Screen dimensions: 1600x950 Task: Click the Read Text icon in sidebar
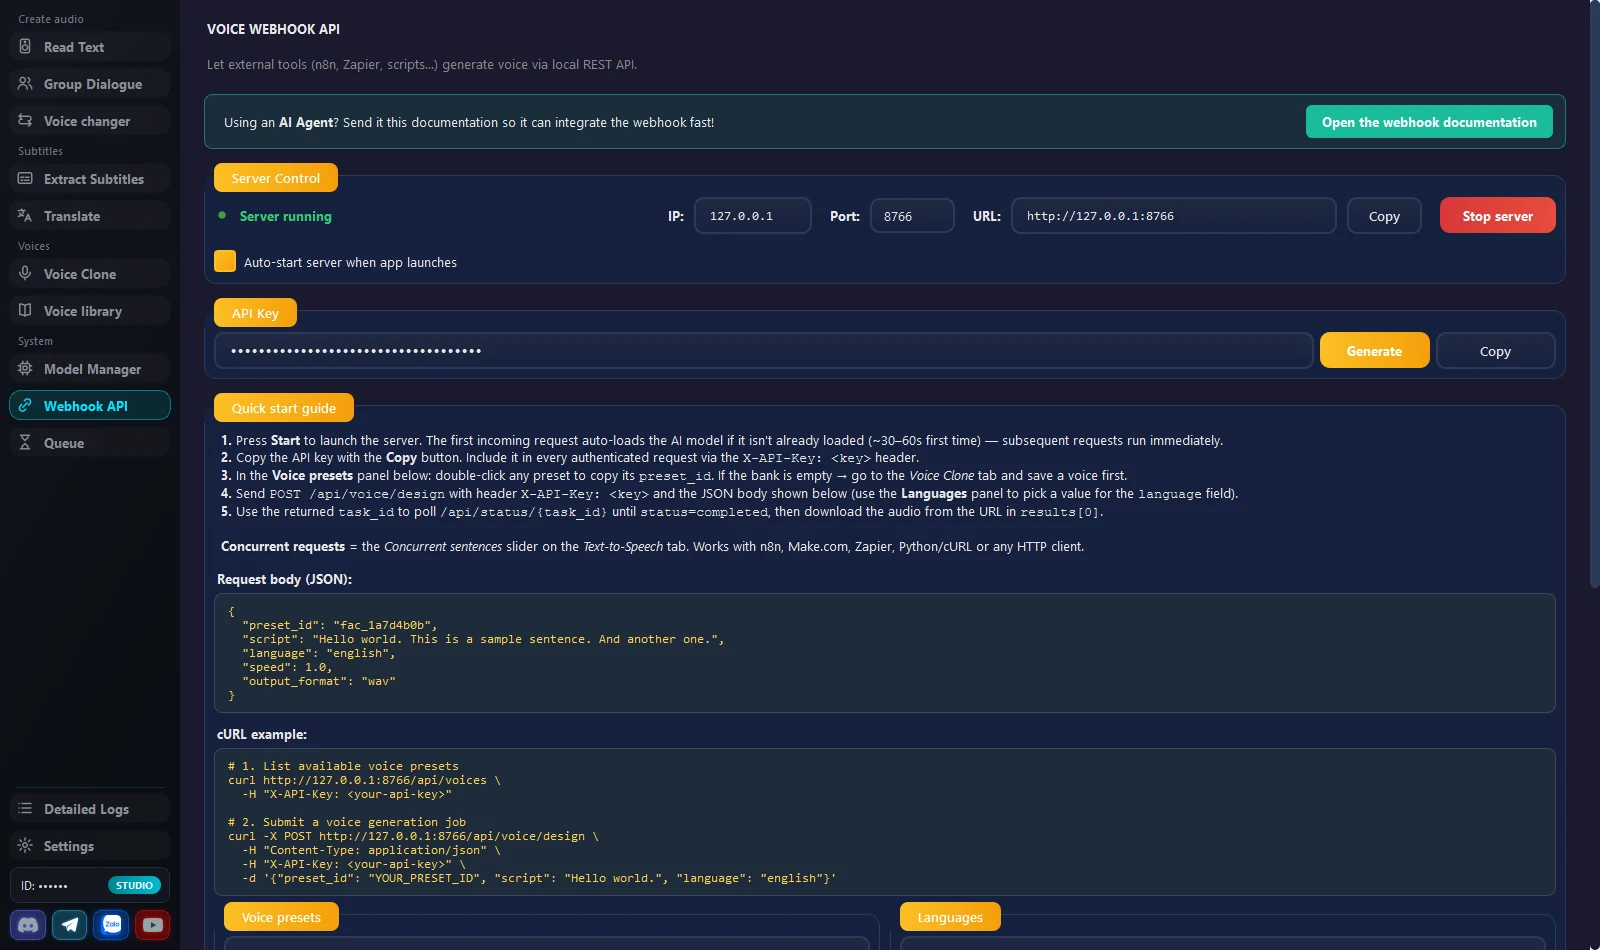pyautogui.click(x=25, y=47)
